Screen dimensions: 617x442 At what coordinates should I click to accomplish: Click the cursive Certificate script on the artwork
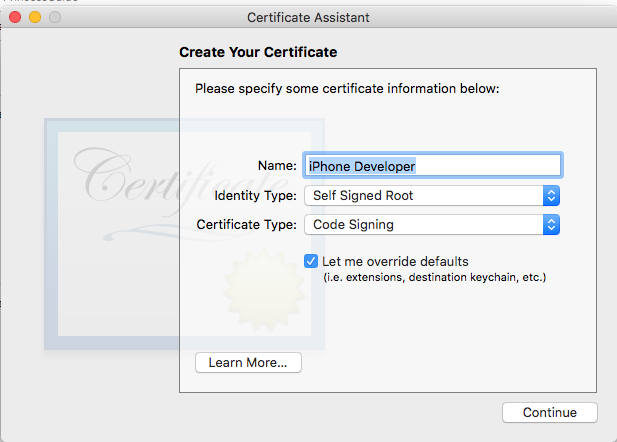pyautogui.click(x=181, y=179)
